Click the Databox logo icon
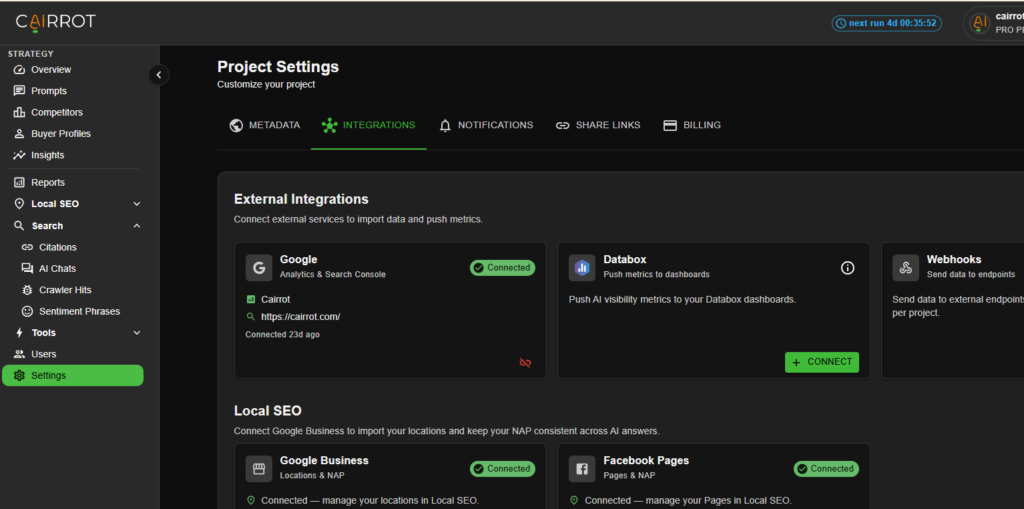 (582, 268)
